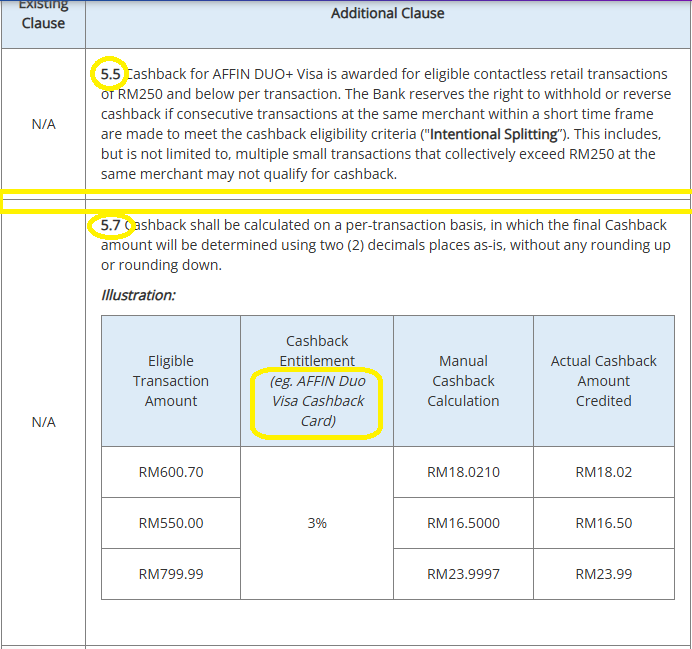The image size is (692, 649).
Task: Click the clause number 5.5
Action: point(110,74)
